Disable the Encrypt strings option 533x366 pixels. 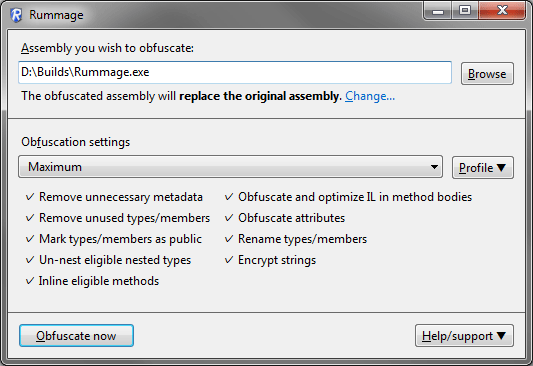pos(229,260)
